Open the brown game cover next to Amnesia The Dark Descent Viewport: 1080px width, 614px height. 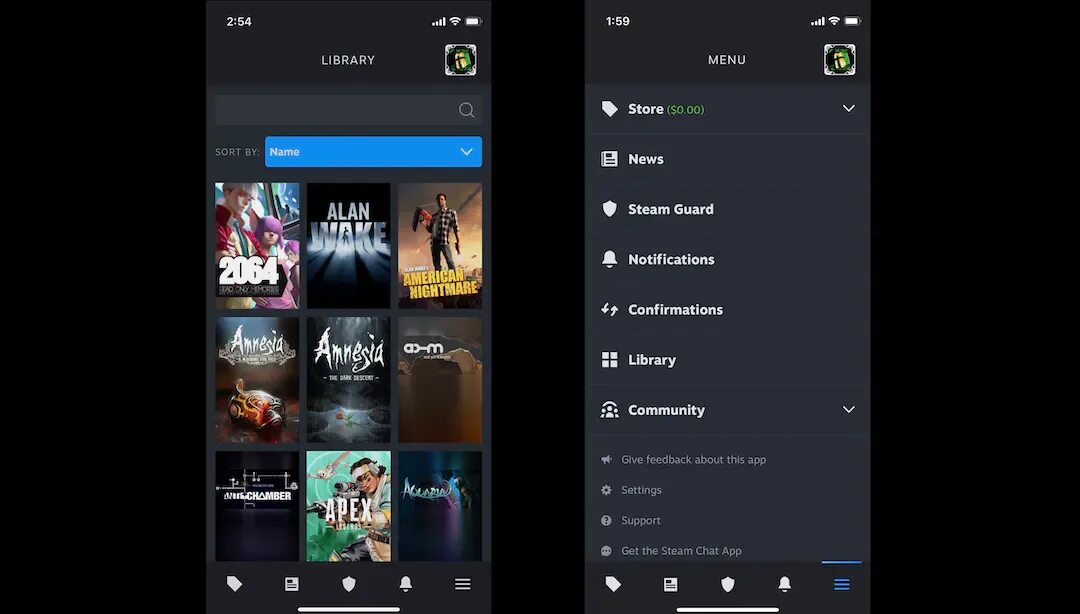440,380
